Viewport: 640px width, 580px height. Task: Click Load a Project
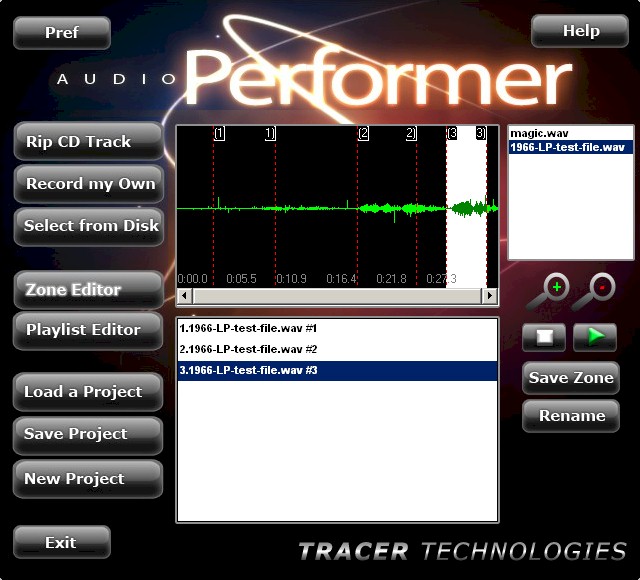[x=89, y=392]
